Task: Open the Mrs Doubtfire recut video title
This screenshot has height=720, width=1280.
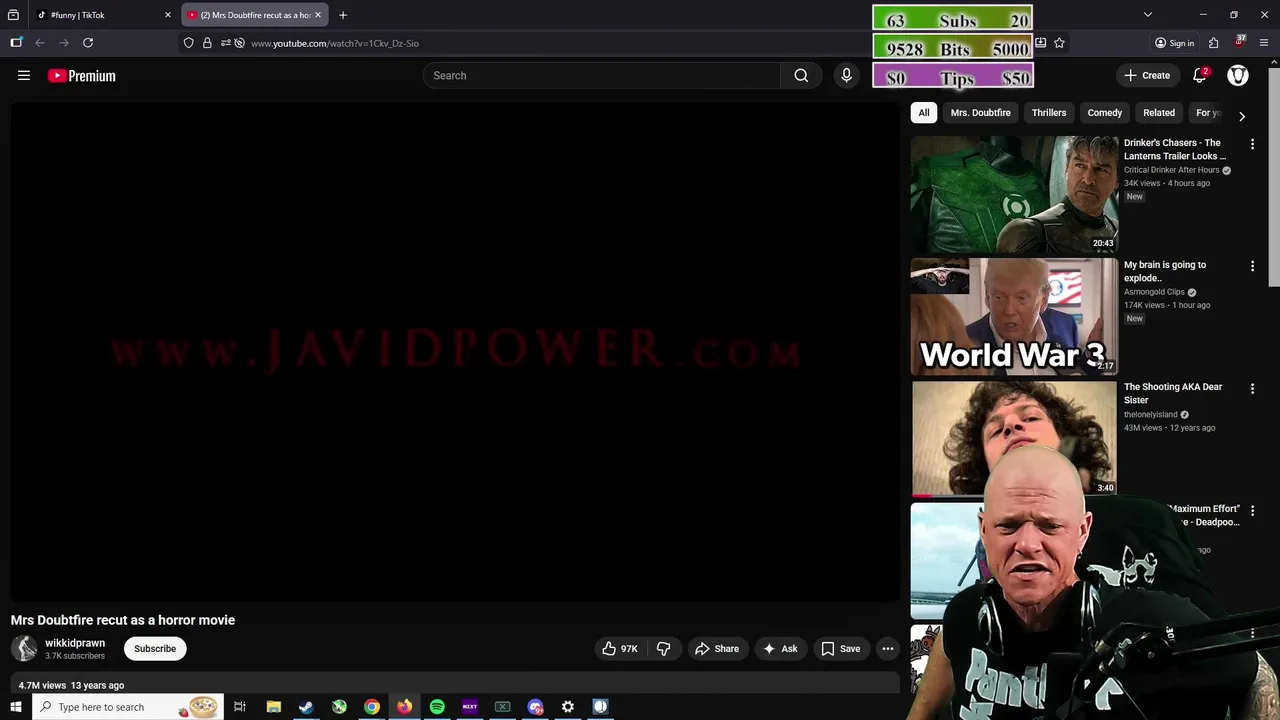Action: [123, 620]
